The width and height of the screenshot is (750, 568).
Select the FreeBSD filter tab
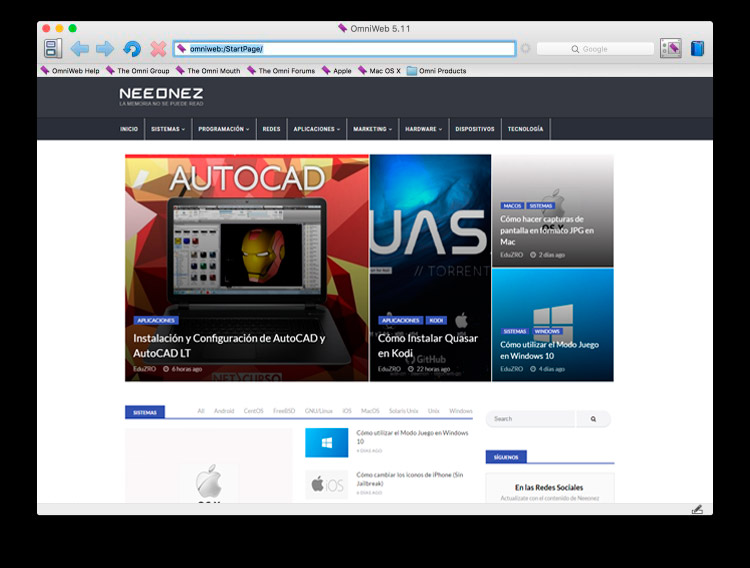[284, 411]
